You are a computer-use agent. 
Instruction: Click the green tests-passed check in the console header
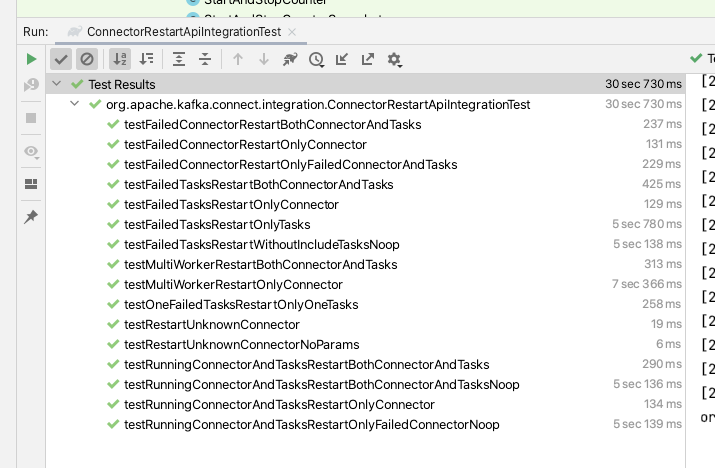[696, 58]
